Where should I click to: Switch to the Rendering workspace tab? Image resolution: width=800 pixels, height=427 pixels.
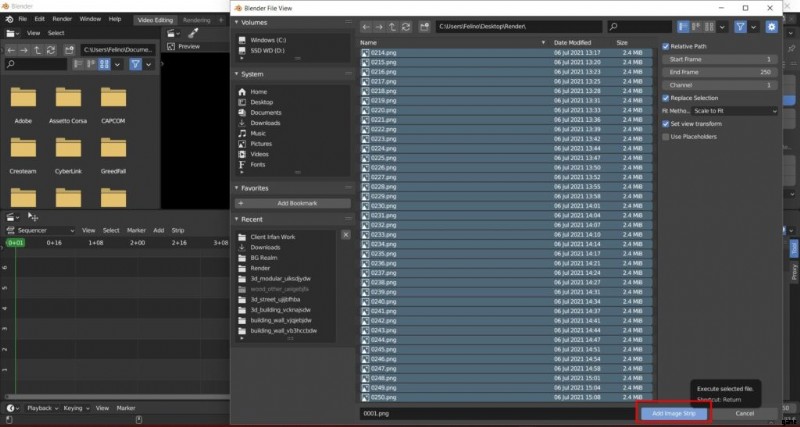197,18
